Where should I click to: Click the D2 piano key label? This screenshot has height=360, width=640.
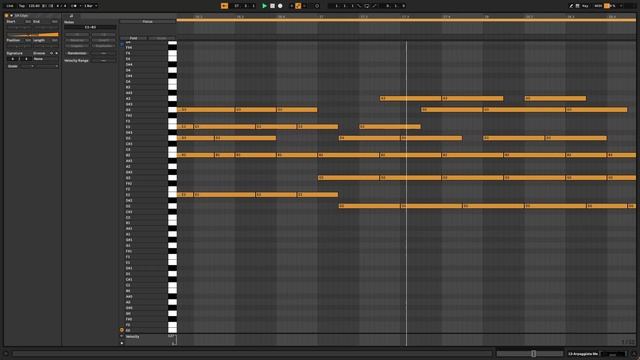[x=128, y=207]
